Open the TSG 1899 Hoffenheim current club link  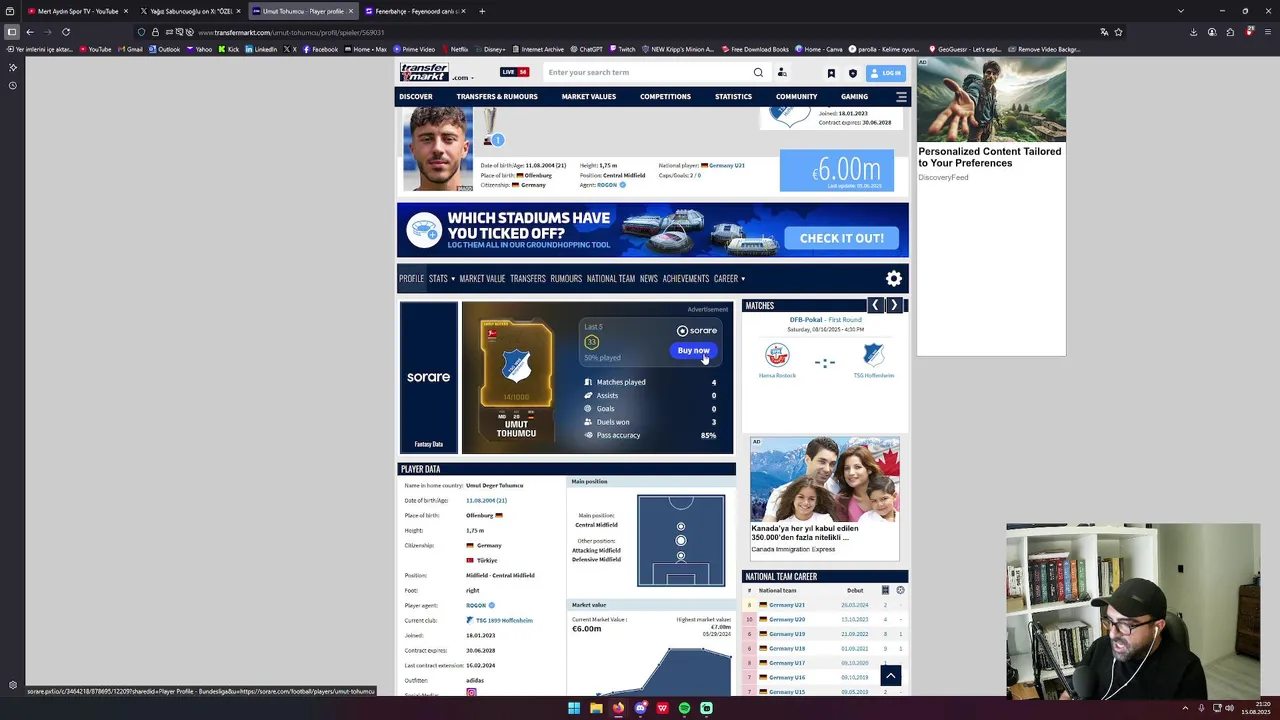tap(504, 621)
